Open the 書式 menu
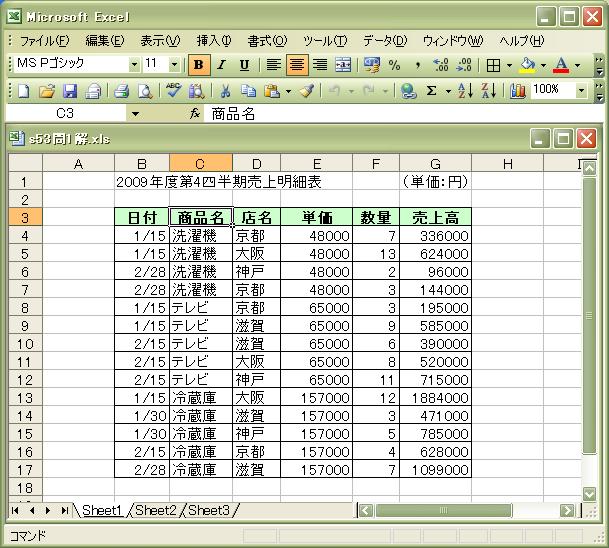The image size is (609, 548). pyautogui.click(x=267, y=40)
